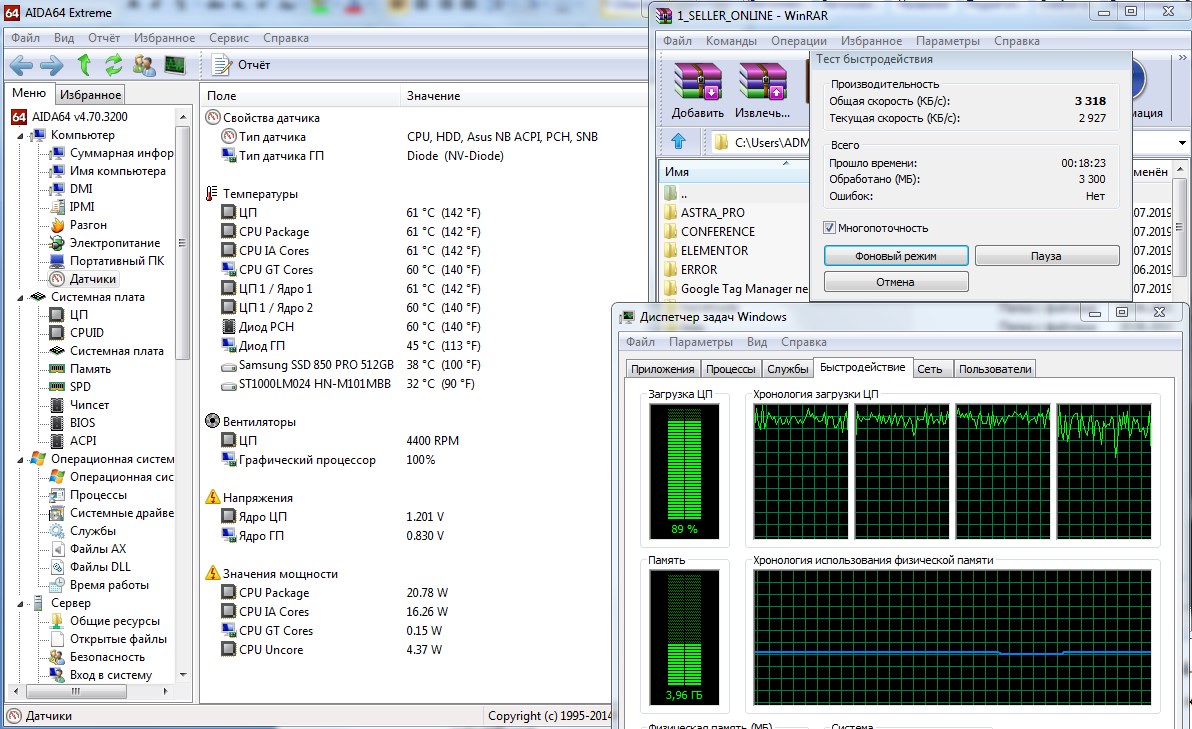This screenshot has height=729, width=1192.
Task: Open Время работы in the tree
Action: [x=109, y=585]
